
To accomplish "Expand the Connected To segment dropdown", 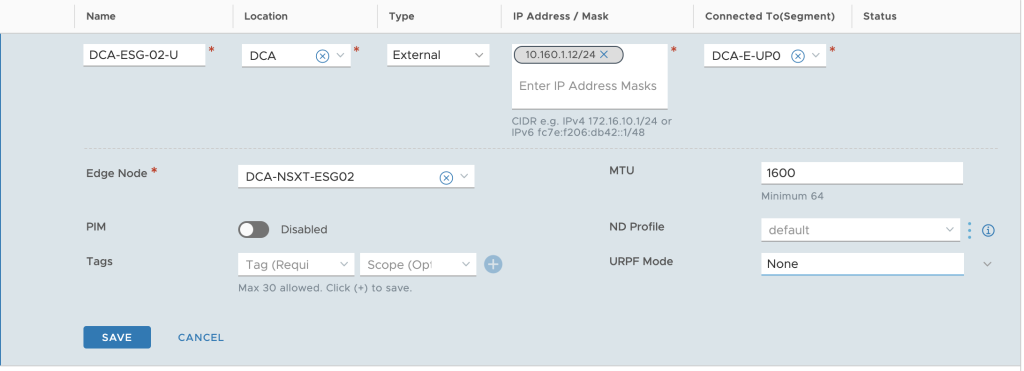I will (816, 56).
